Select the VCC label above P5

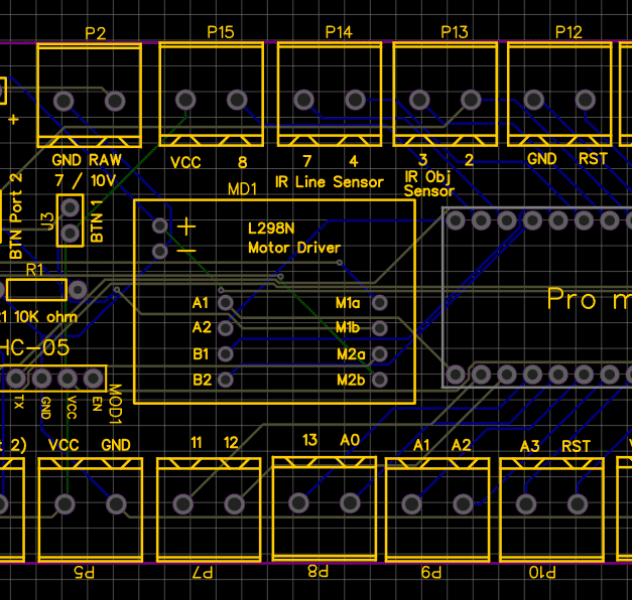coord(64,445)
